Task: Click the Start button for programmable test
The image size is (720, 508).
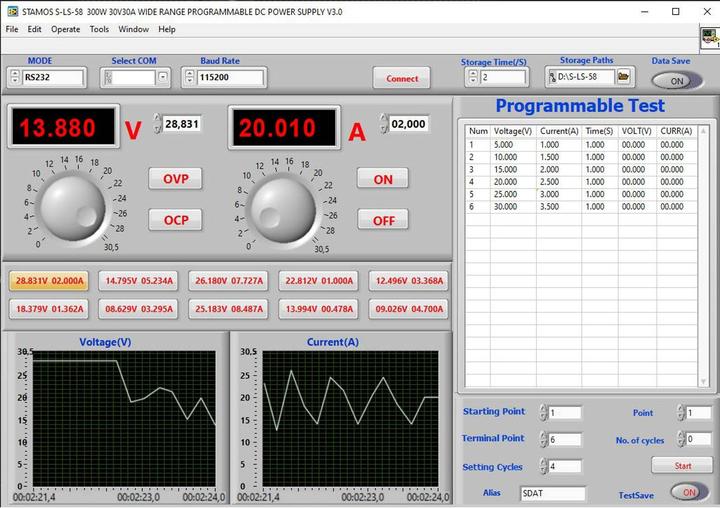Action: coord(682,465)
